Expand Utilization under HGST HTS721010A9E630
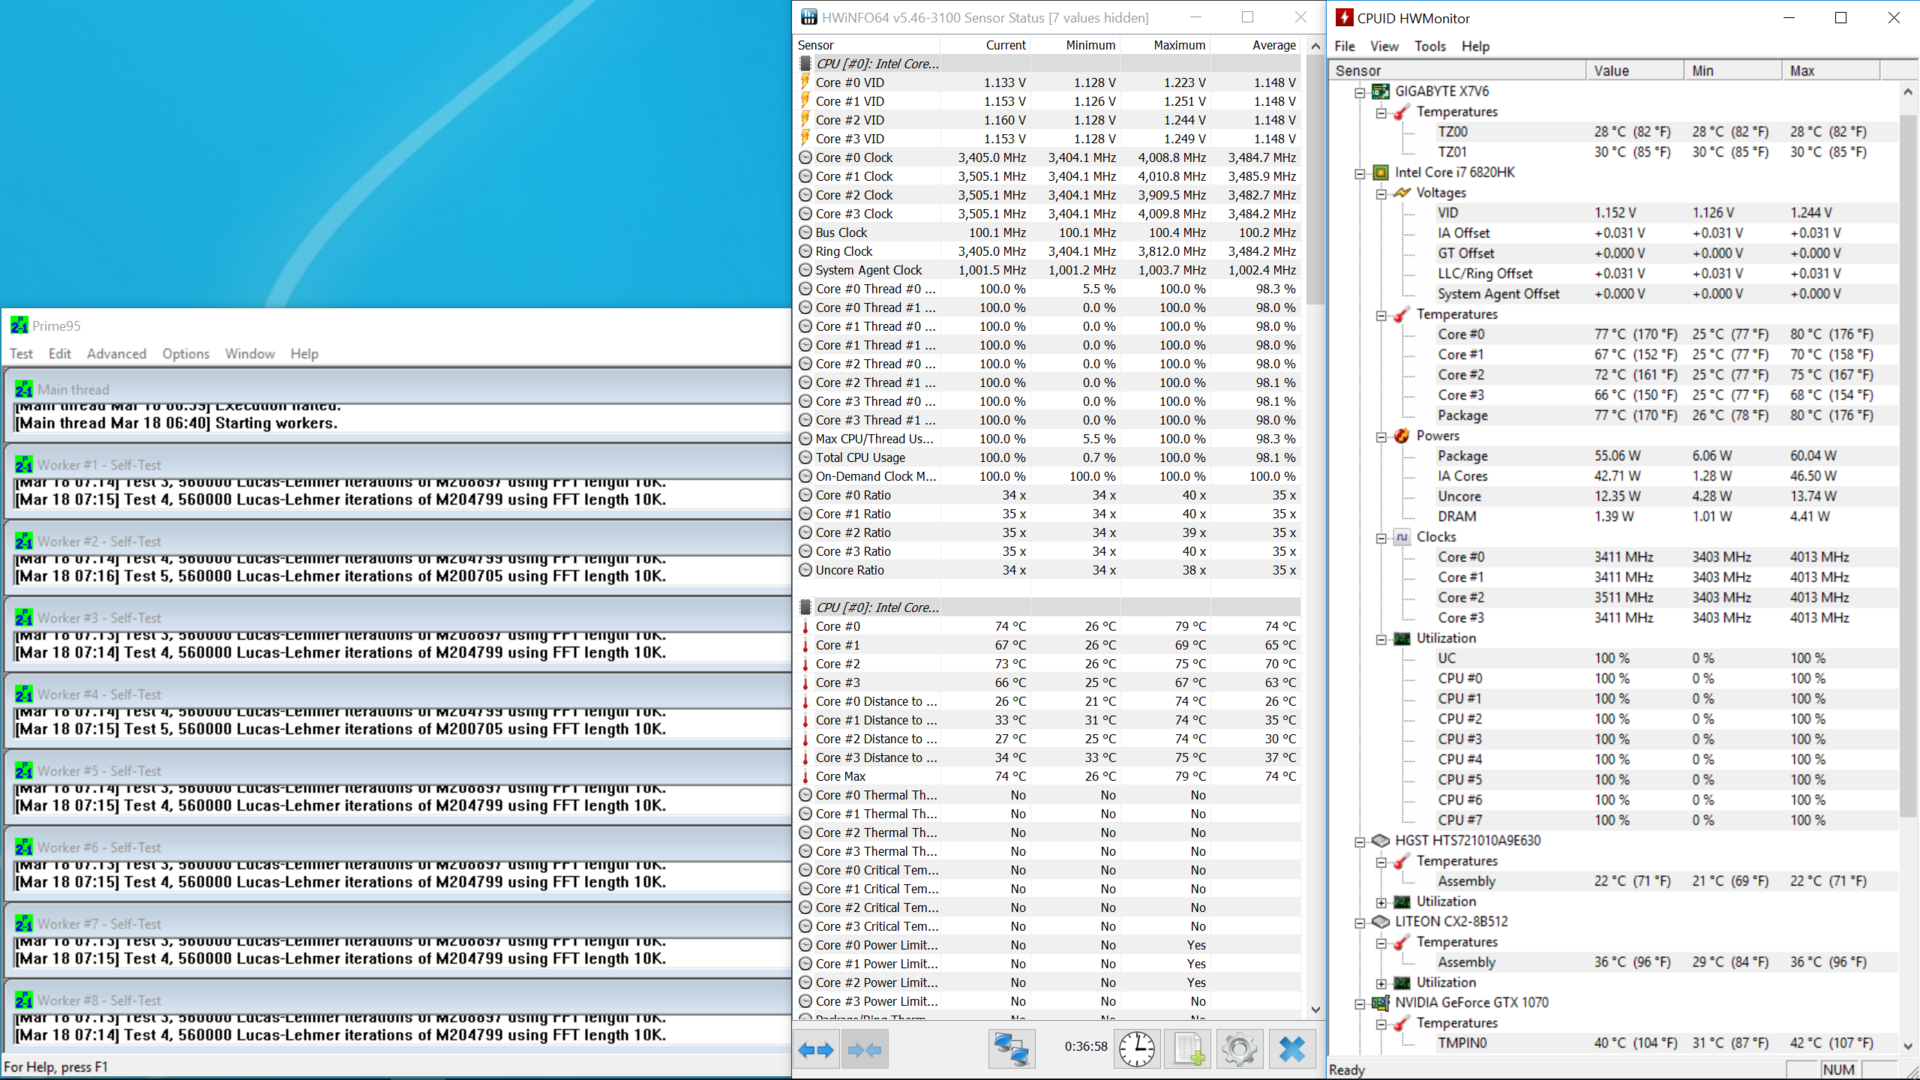Image resolution: width=1920 pixels, height=1080 pixels. click(x=1381, y=902)
